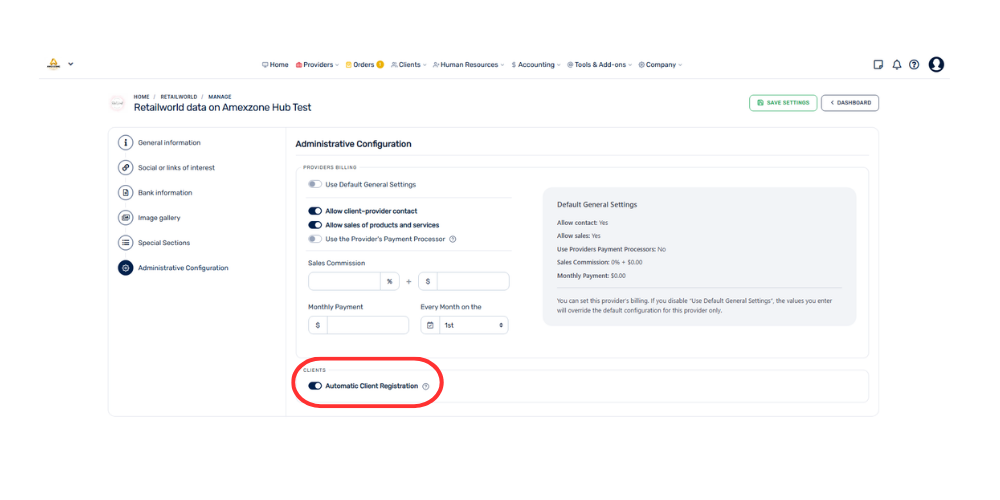Viewport: 1000px width, 500px height.
Task: Click the Amexzone logo icon
Action: (53, 64)
